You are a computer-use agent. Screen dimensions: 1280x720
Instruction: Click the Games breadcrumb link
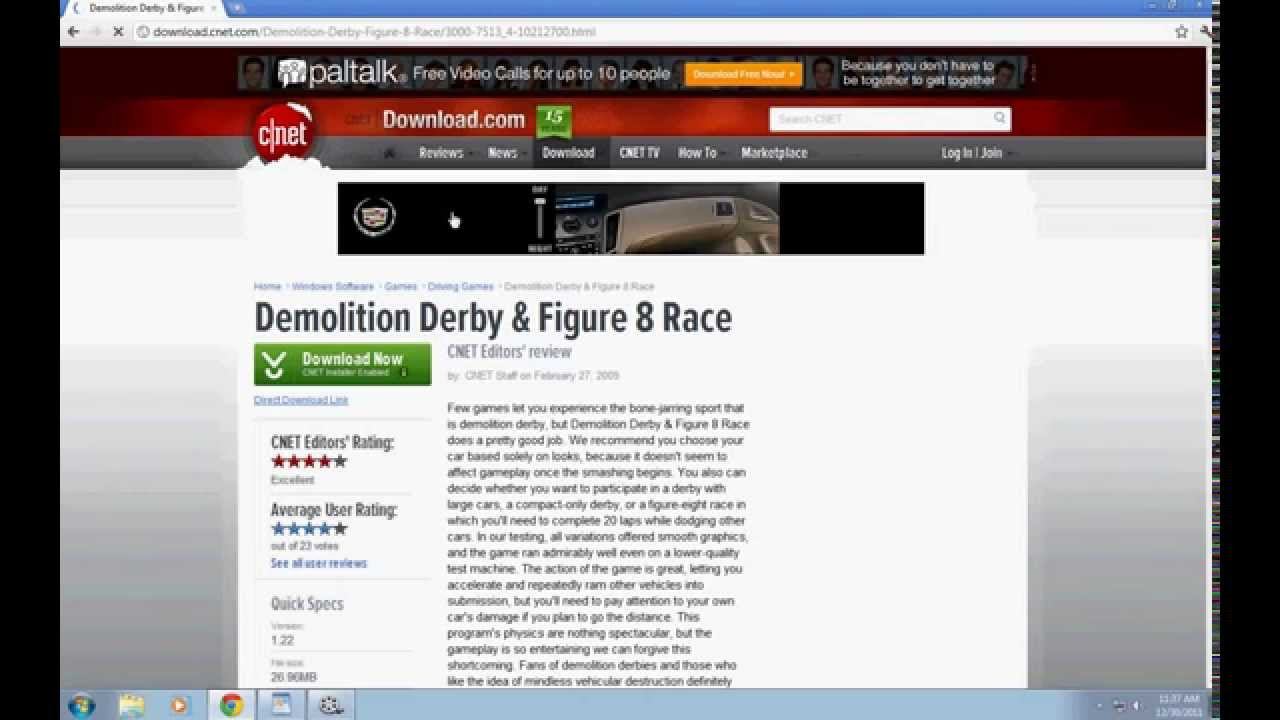pos(400,287)
